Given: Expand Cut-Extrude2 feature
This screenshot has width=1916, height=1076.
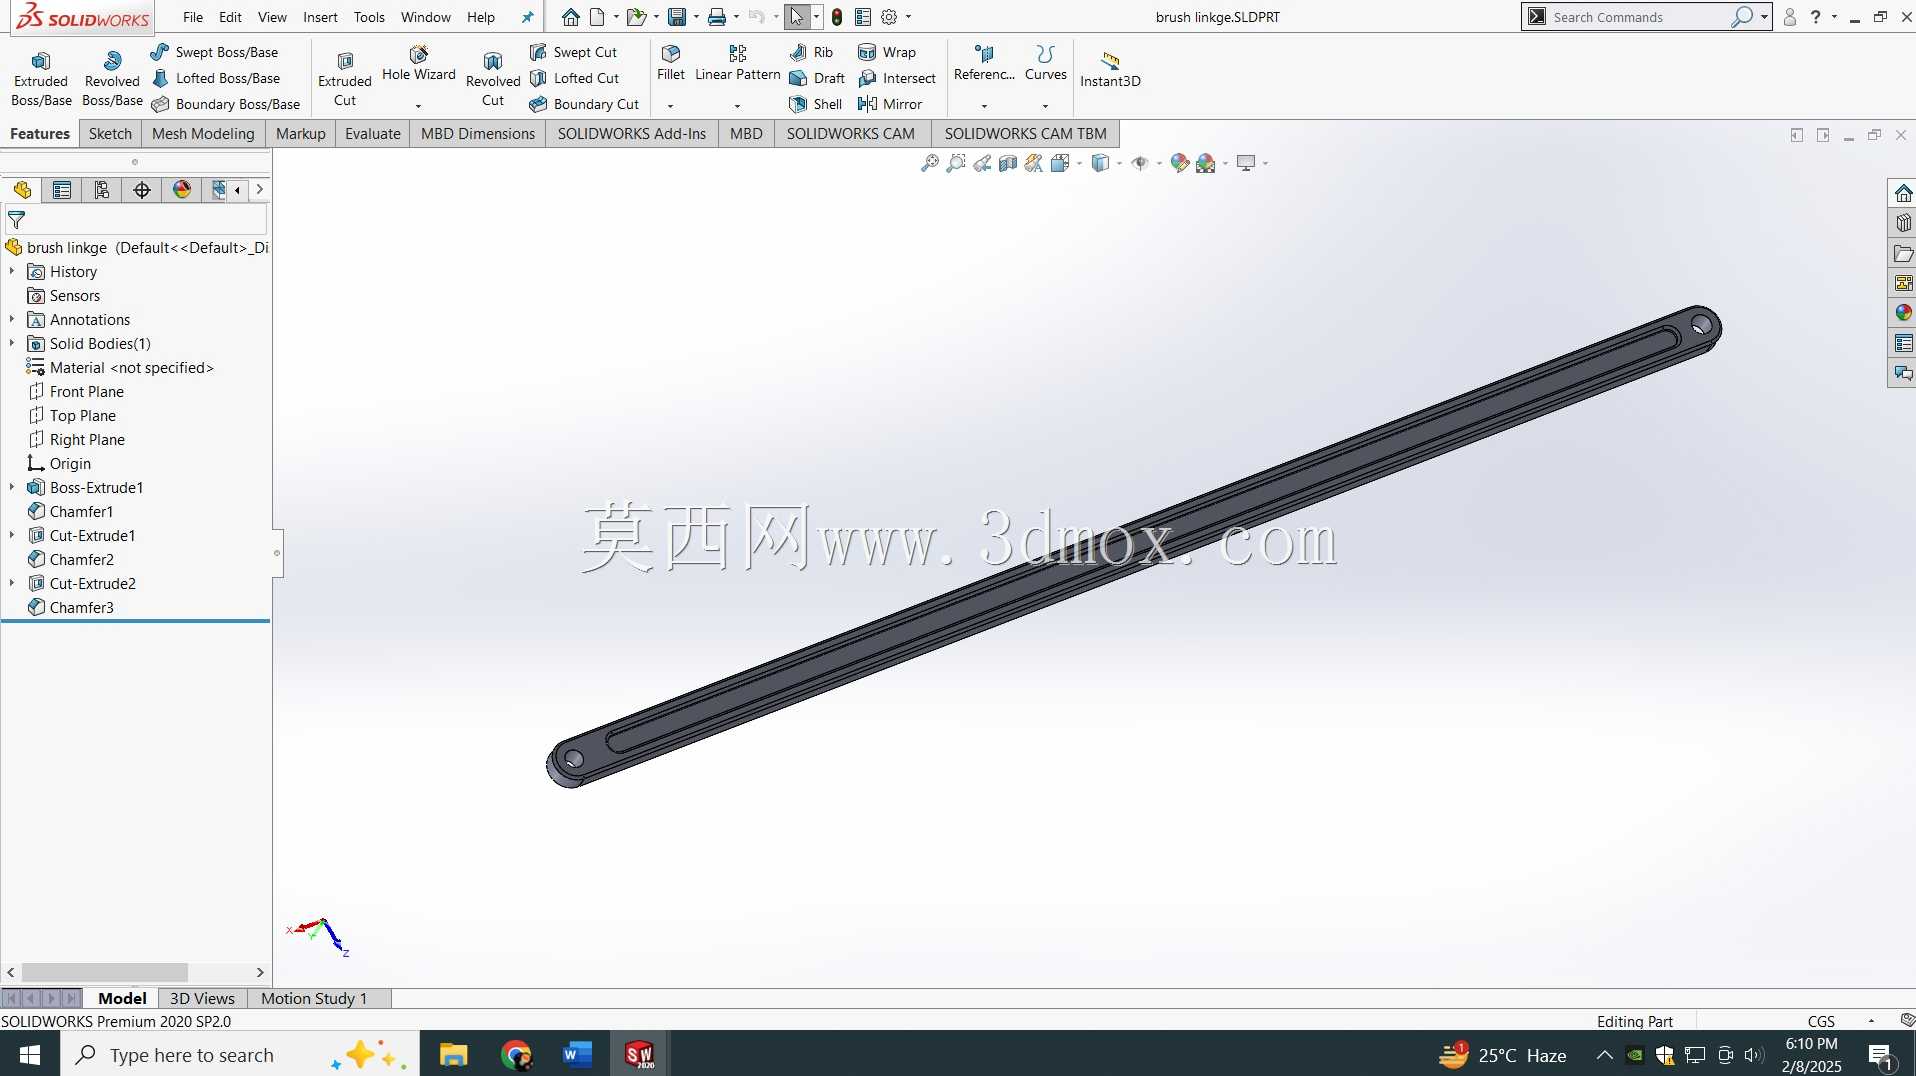Looking at the screenshot, I should coord(12,583).
